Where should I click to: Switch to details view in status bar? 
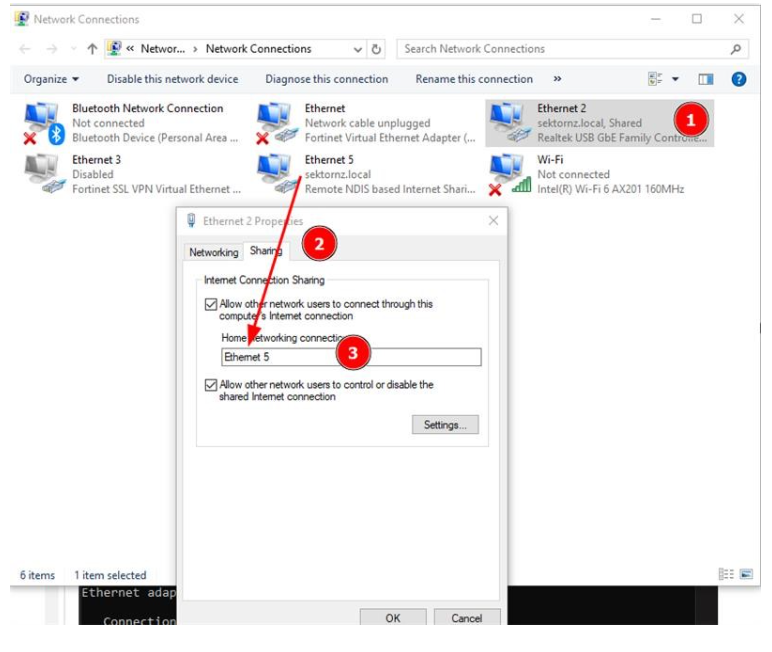pyautogui.click(x=726, y=574)
